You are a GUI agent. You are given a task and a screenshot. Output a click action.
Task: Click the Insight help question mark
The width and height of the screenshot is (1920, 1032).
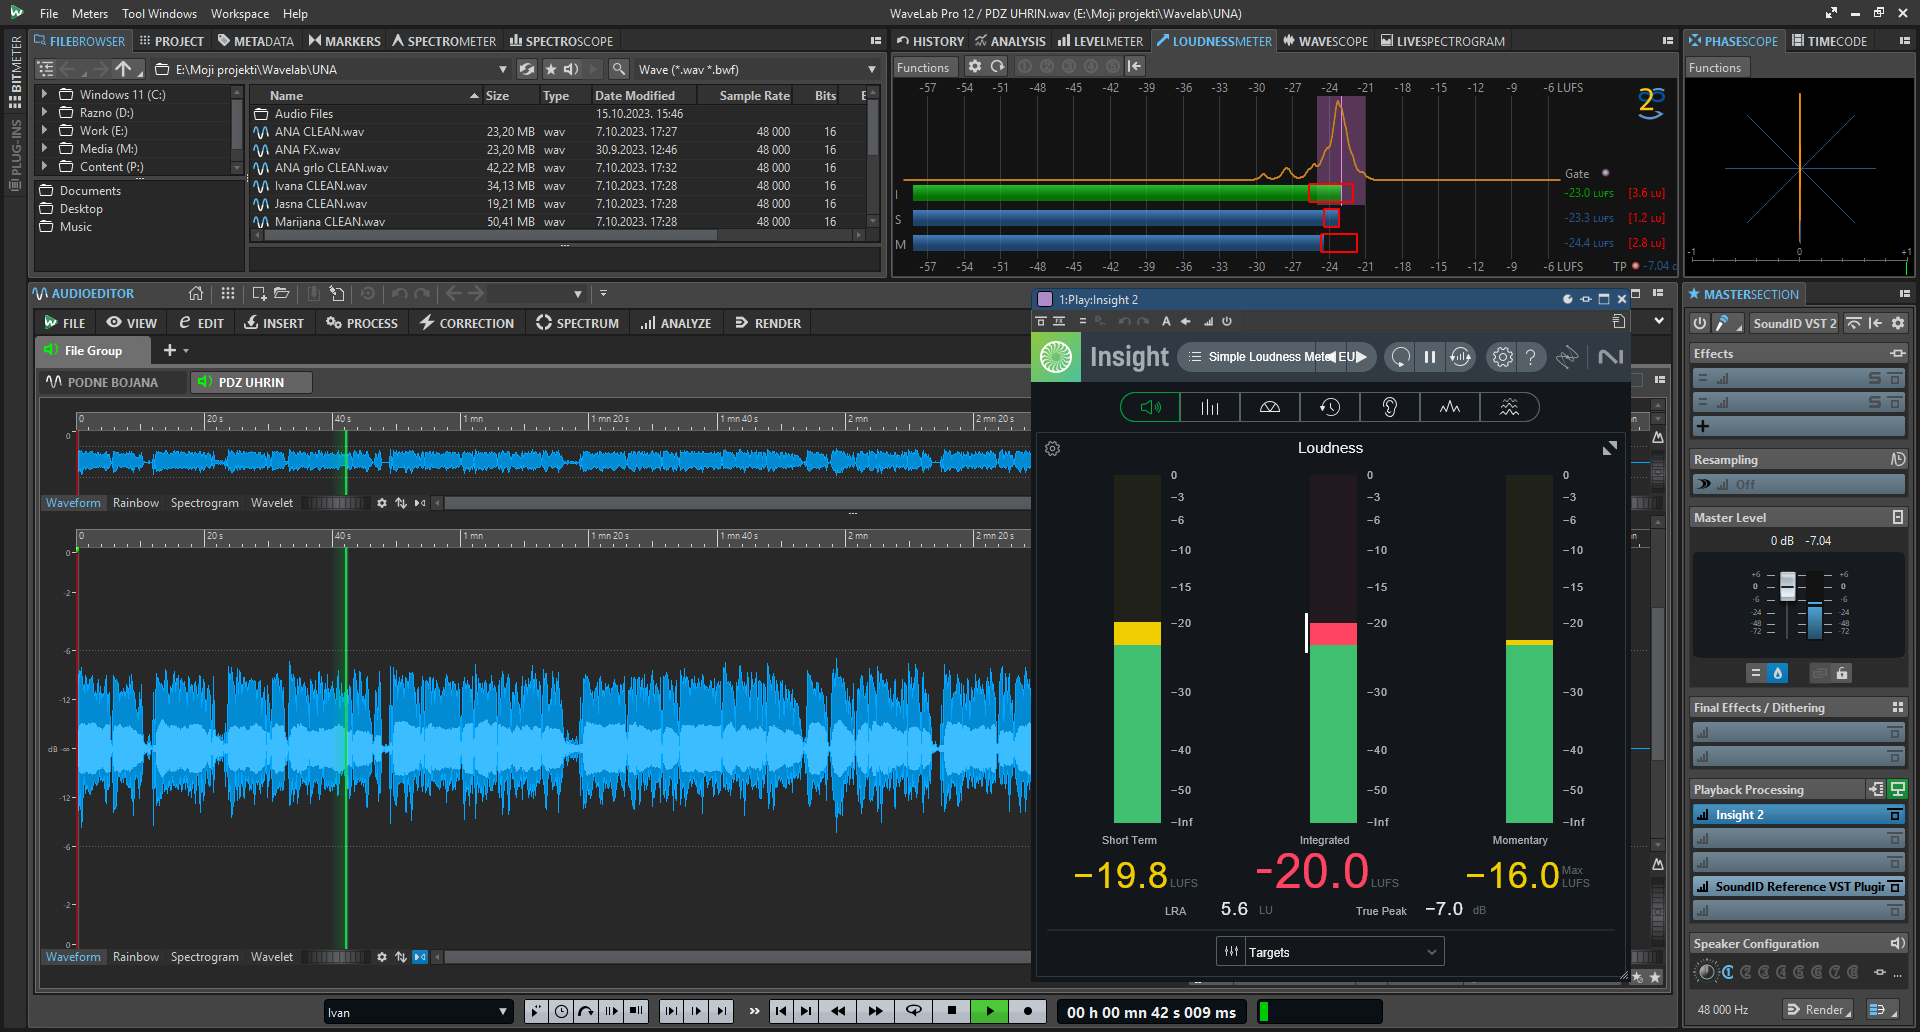[1530, 357]
